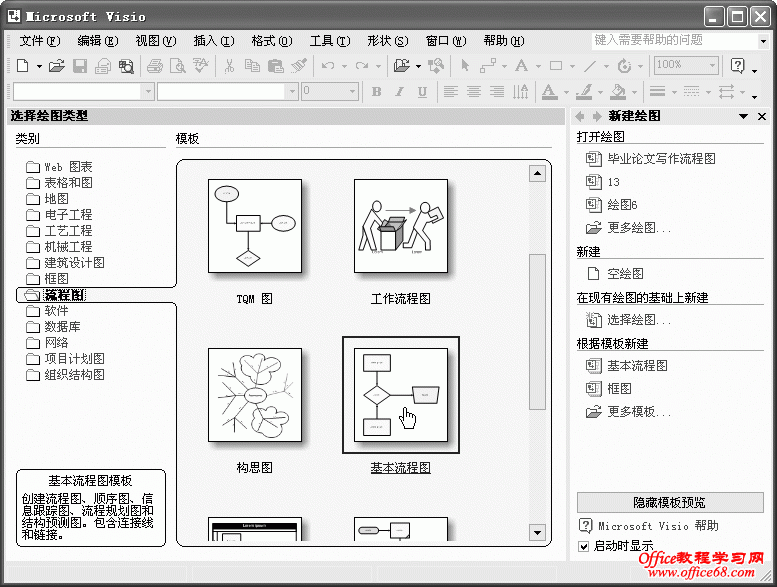
Task: Click the Font Color A icon
Action: [x=549, y=92]
